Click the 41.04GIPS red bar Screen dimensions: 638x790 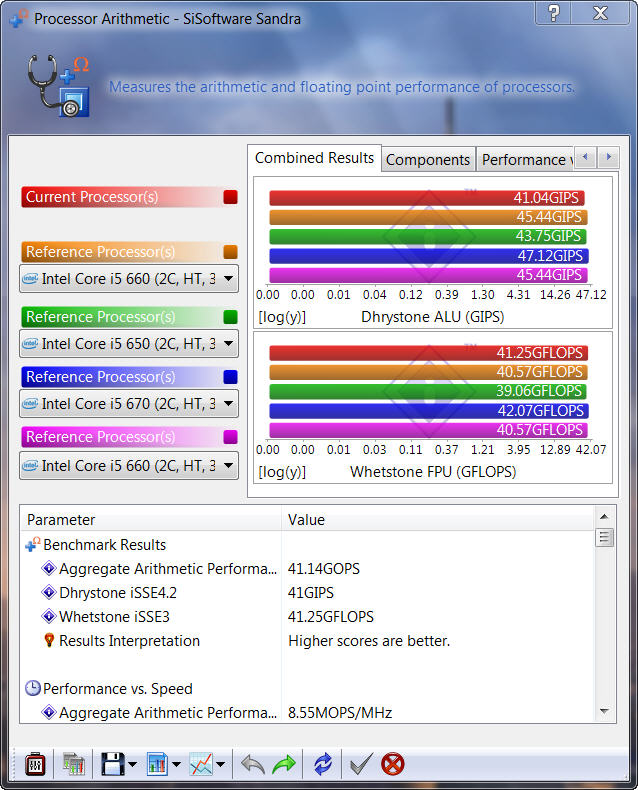pyautogui.click(x=427, y=198)
